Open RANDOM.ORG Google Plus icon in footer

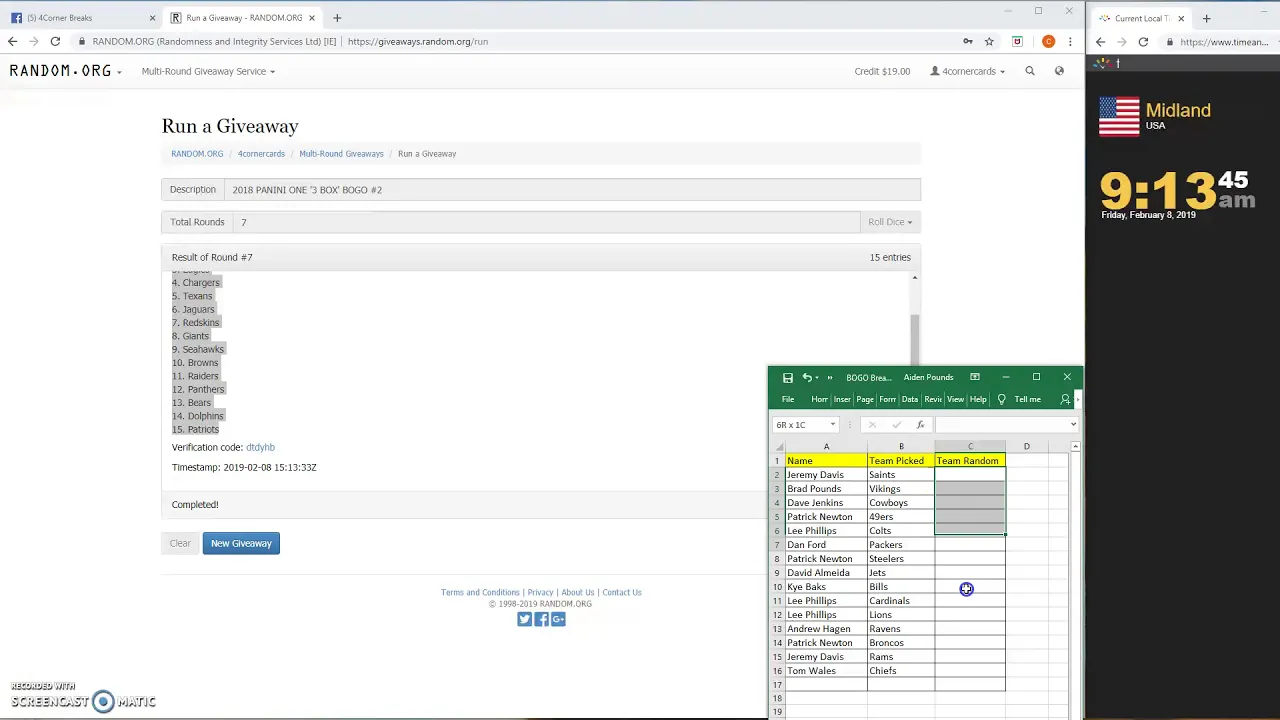[558, 619]
